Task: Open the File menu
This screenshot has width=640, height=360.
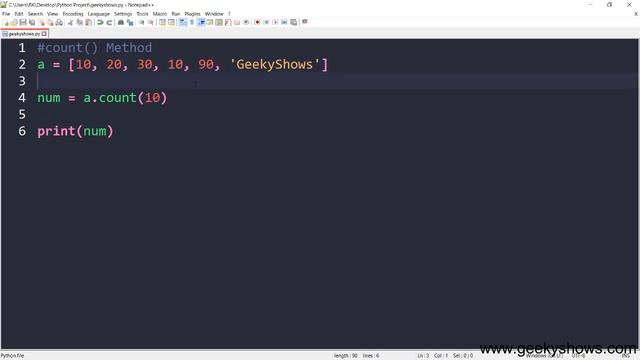Action: click(x=6, y=14)
